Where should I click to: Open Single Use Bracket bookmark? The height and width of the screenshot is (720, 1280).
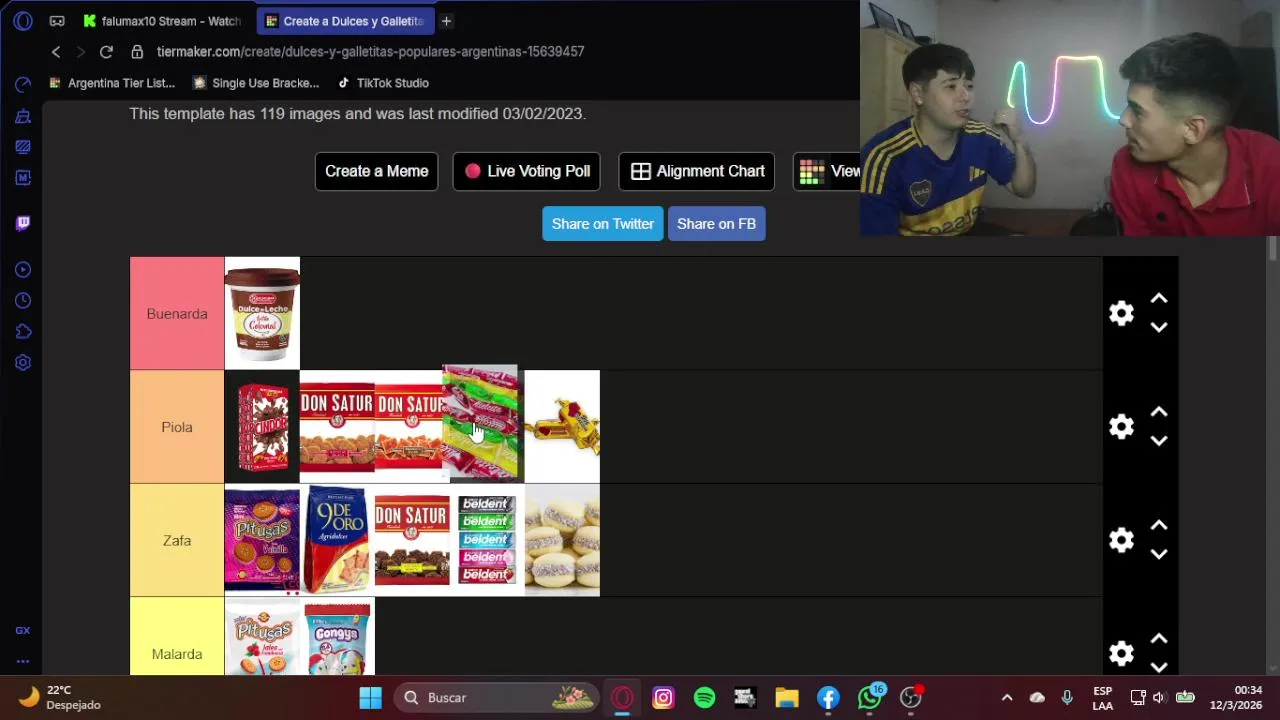256,83
